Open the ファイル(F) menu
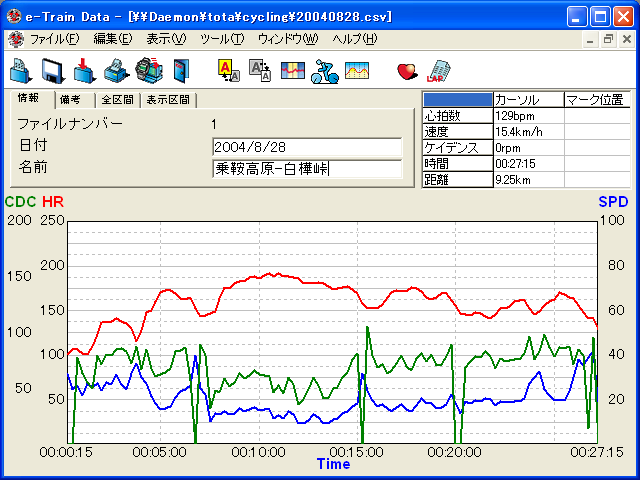640x480 pixels. 54,39
